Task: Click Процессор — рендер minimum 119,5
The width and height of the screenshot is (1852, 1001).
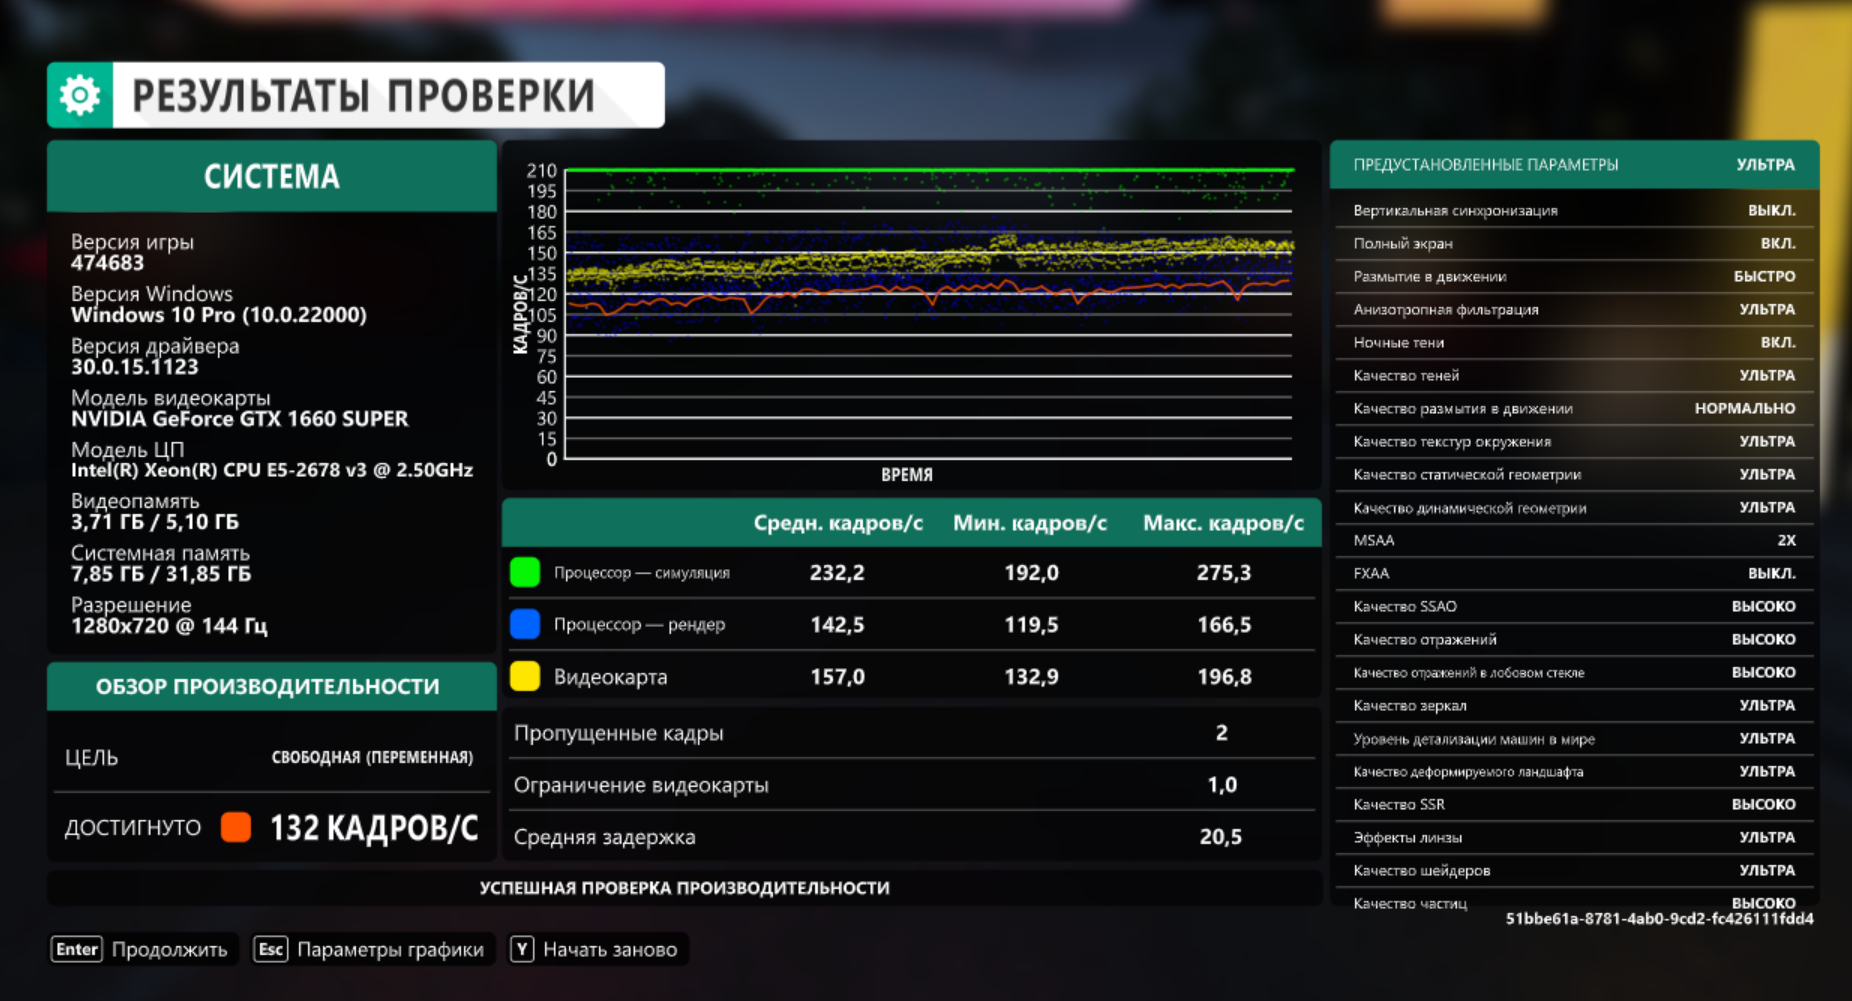Action: point(1031,624)
